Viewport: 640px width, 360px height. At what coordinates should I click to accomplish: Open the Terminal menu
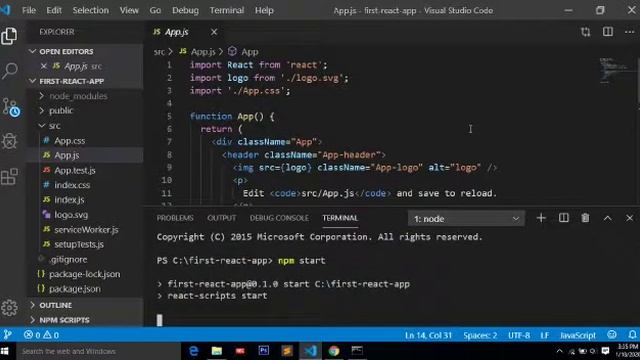tap(227, 10)
